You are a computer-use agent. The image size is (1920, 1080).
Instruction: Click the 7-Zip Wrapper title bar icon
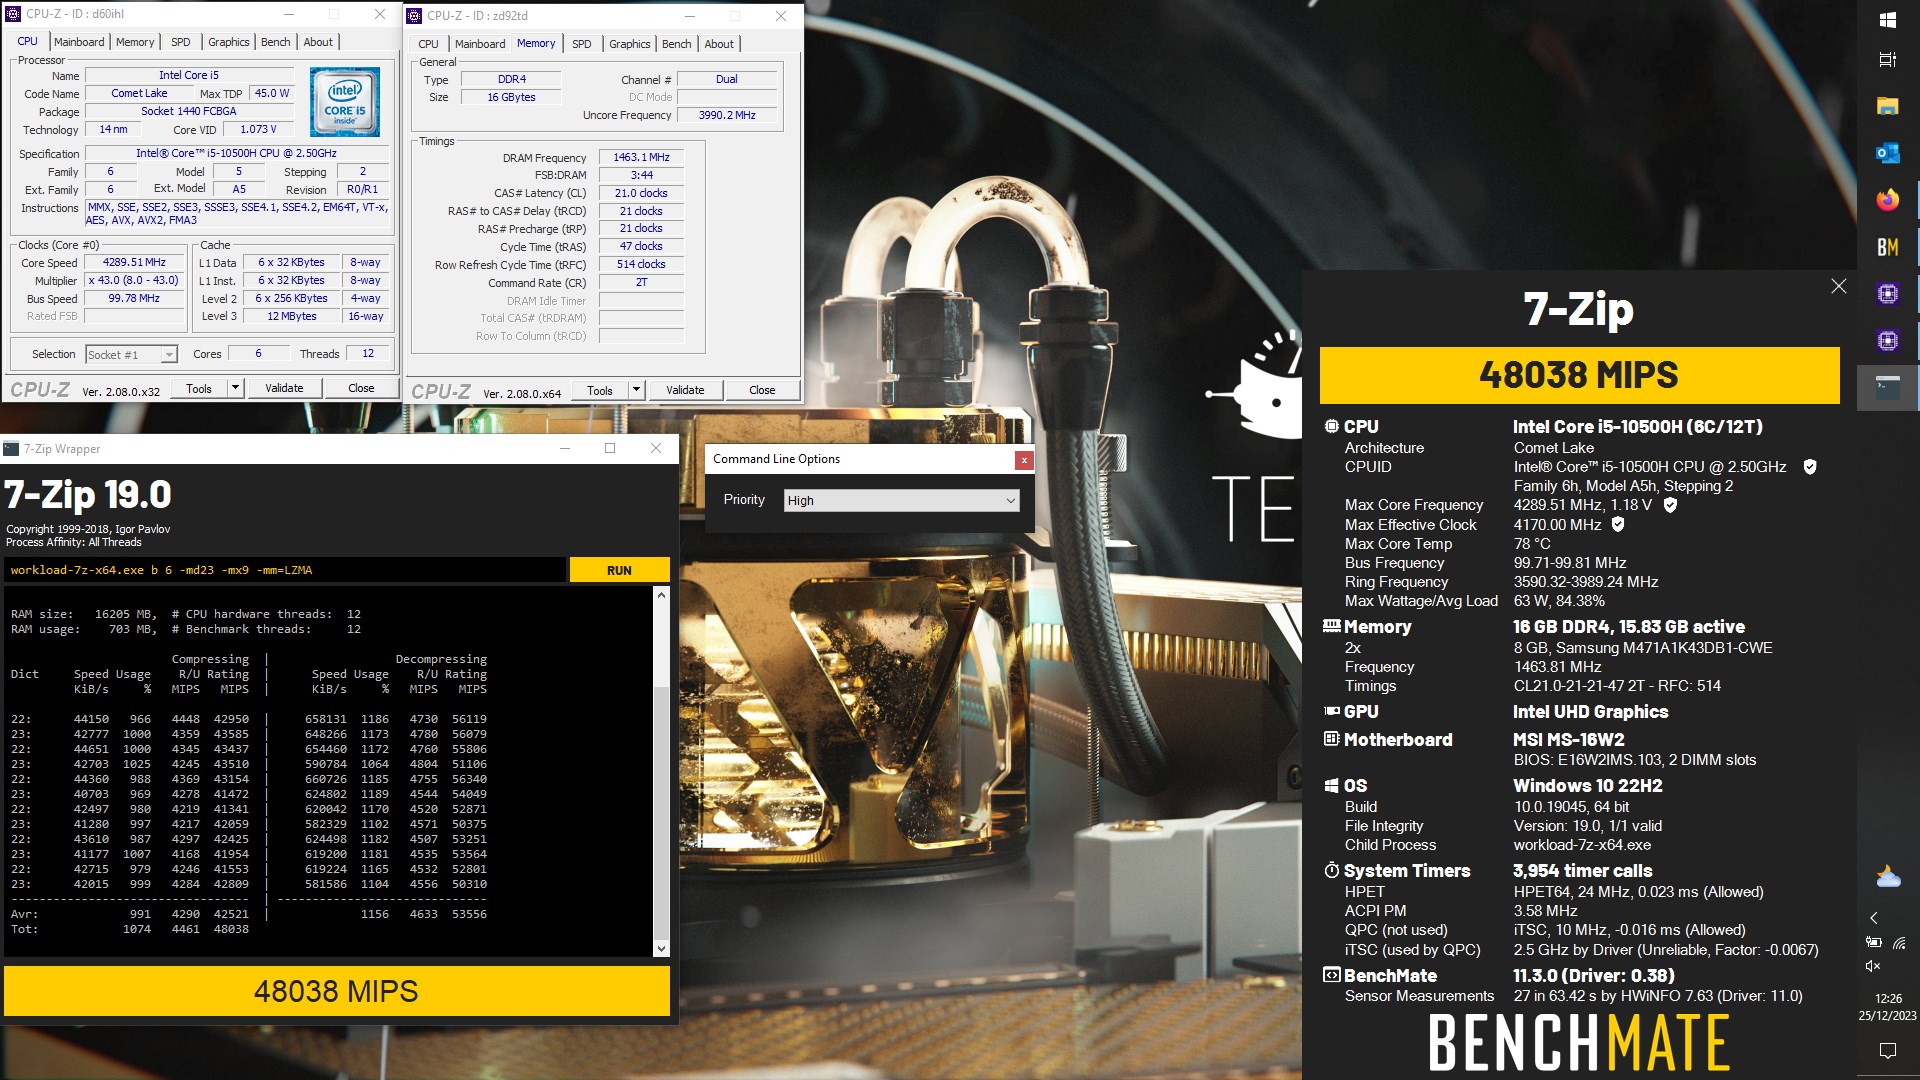point(11,449)
